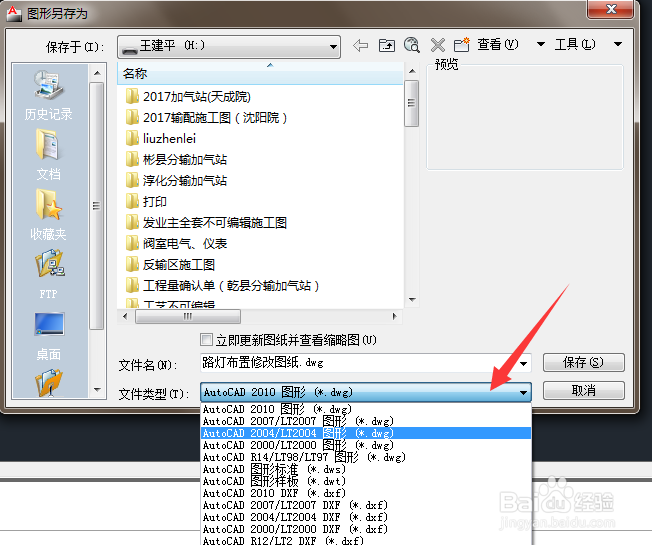652x545 pixels.
Task: Select AutoCAD 2000/LT2000 DXF option
Action: pyautogui.click(x=366, y=529)
